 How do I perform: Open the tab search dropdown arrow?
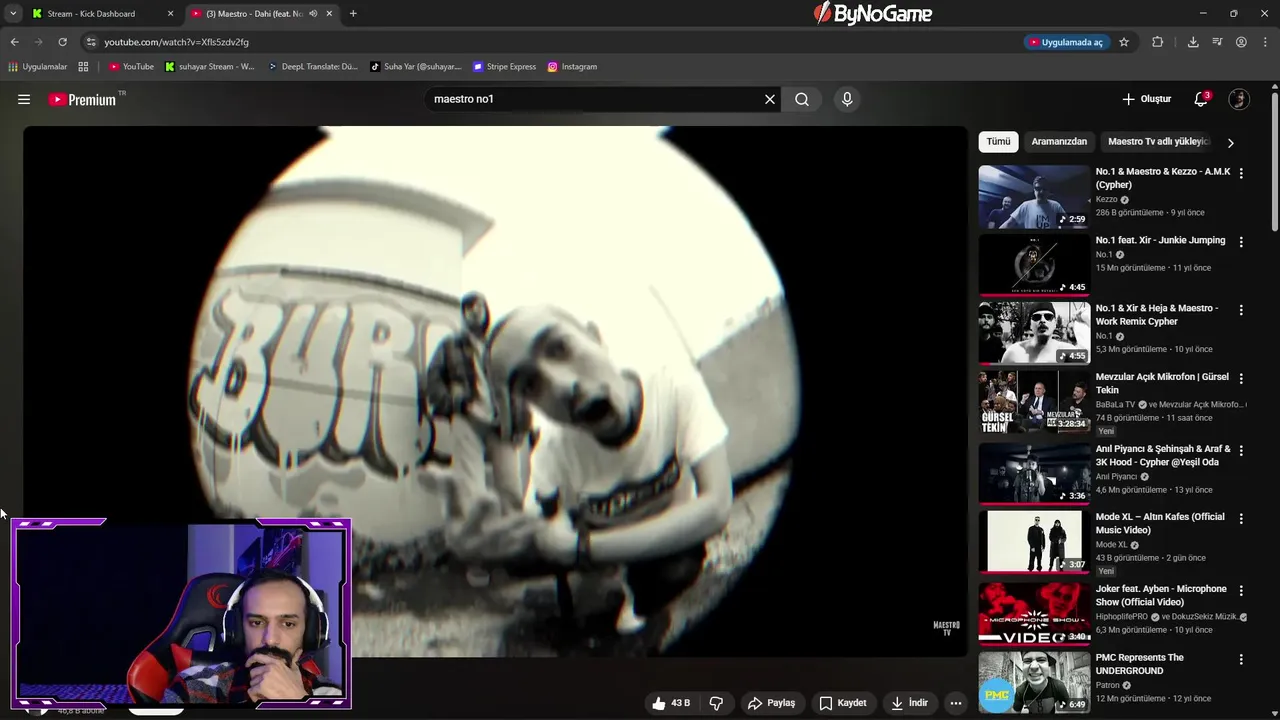tap(13, 14)
